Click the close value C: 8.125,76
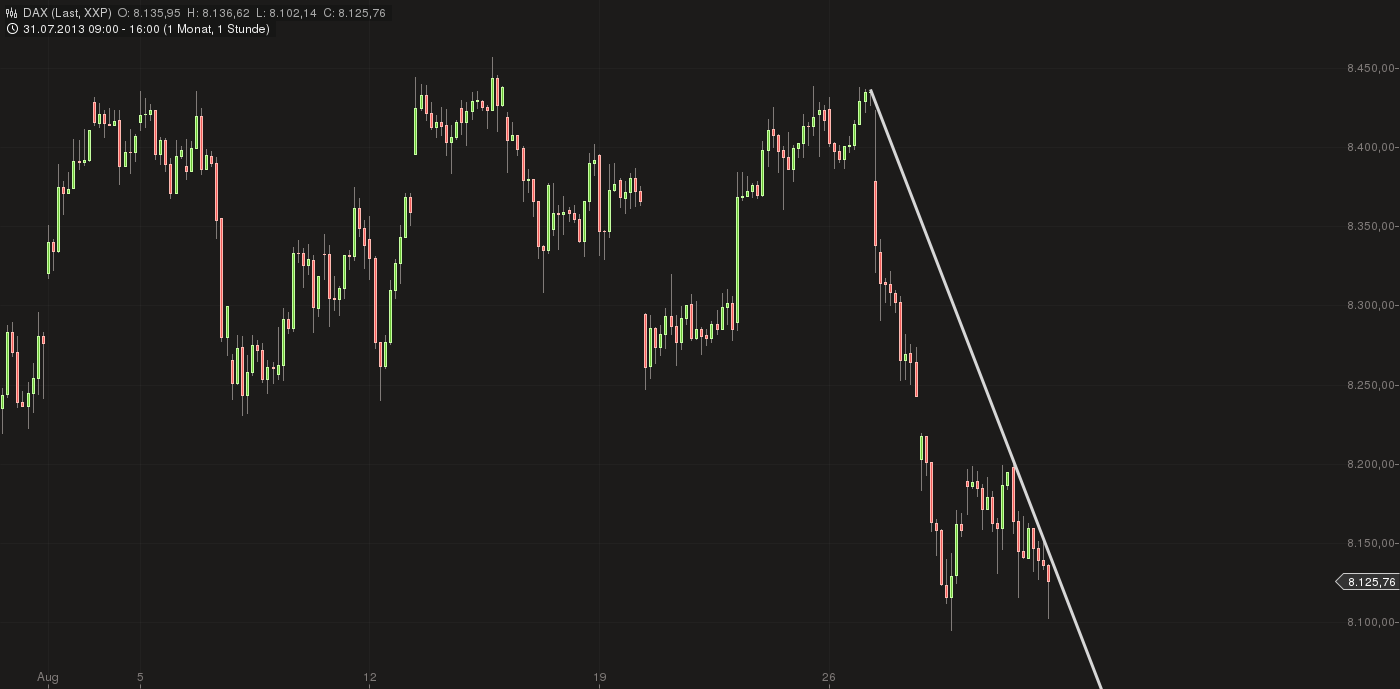This screenshot has height=689, width=1400. 354,13
